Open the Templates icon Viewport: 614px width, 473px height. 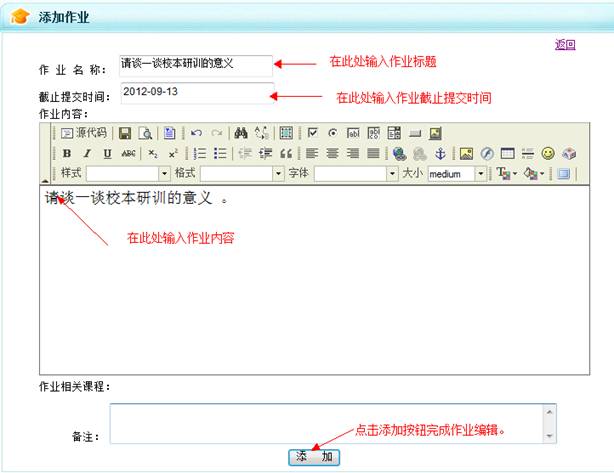coord(169,134)
